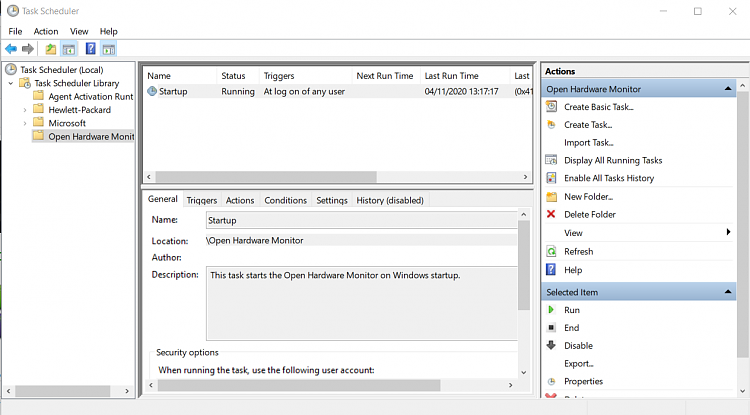
Task: Sort by the Last Run Time column header
Action: pos(464,76)
